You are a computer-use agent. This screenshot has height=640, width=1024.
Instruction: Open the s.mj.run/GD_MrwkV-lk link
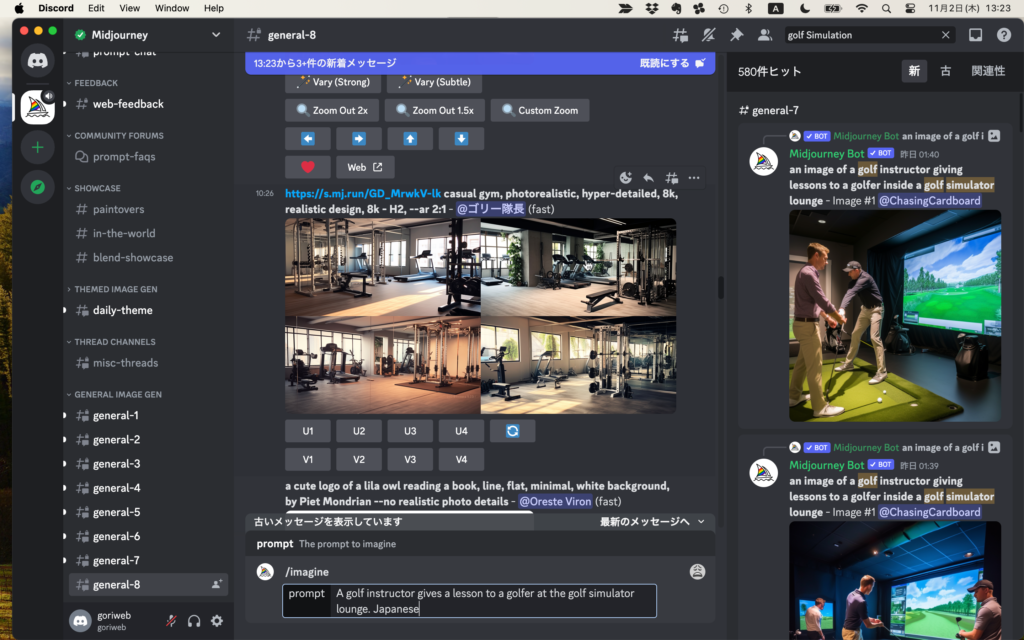(x=363, y=194)
